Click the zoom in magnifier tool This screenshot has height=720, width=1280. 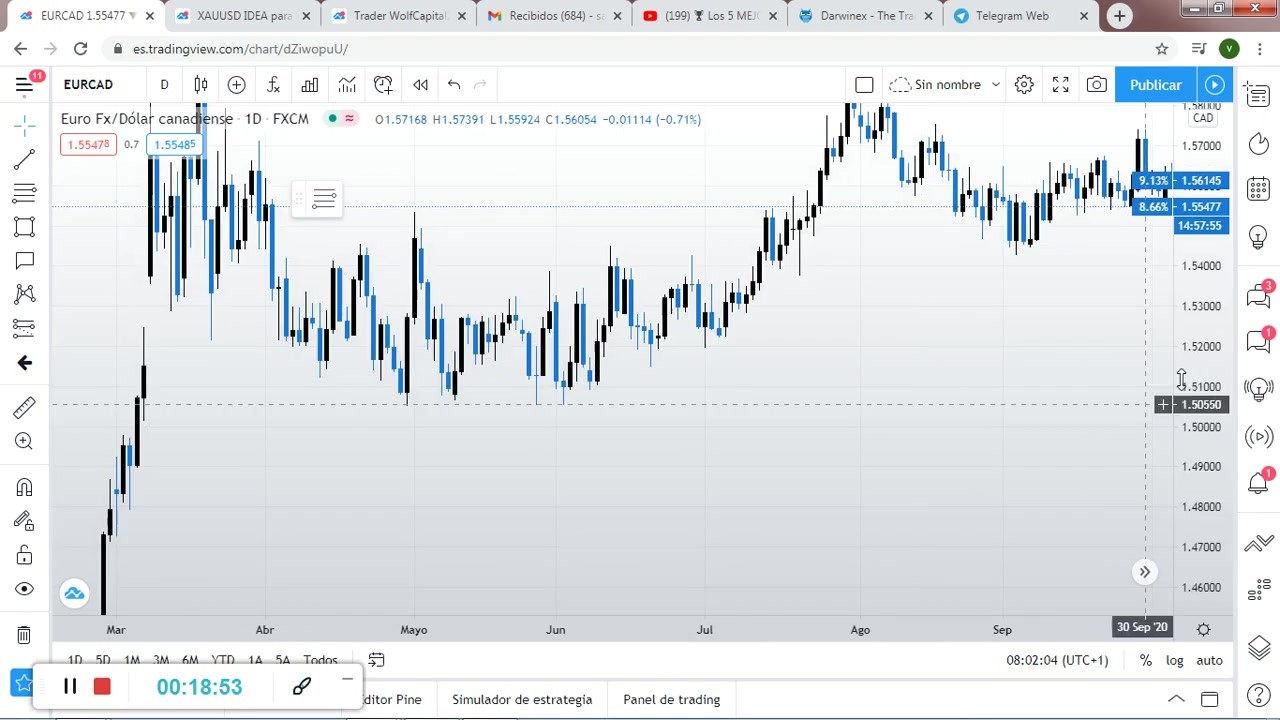(25, 441)
